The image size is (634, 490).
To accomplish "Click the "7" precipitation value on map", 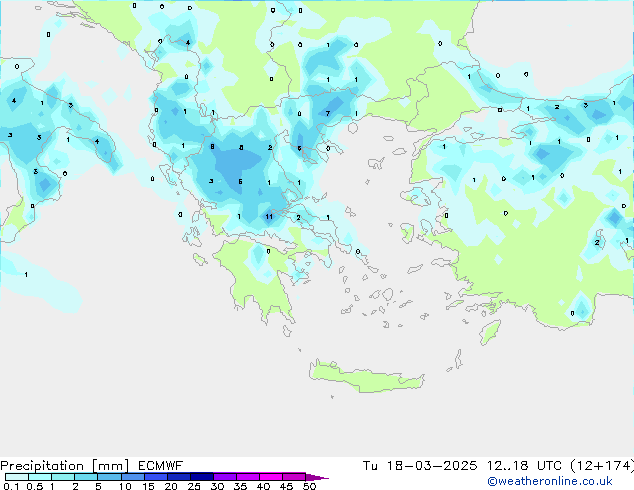I will pyautogui.click(x=328, y=114).
